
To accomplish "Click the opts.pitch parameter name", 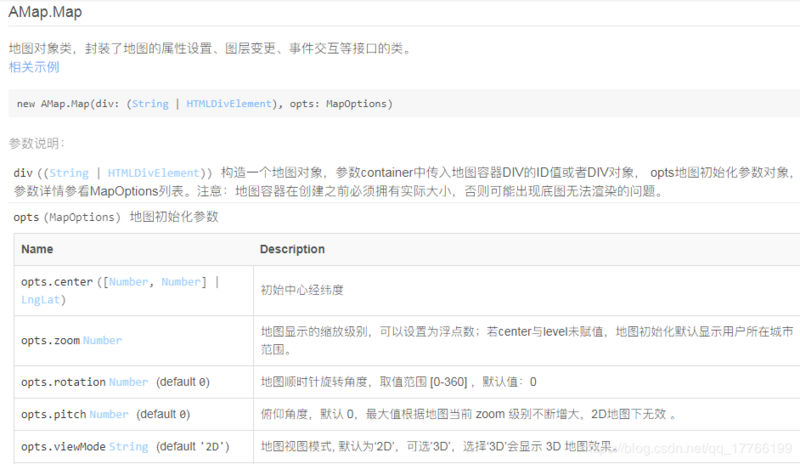I will click(x=54, y=414).
